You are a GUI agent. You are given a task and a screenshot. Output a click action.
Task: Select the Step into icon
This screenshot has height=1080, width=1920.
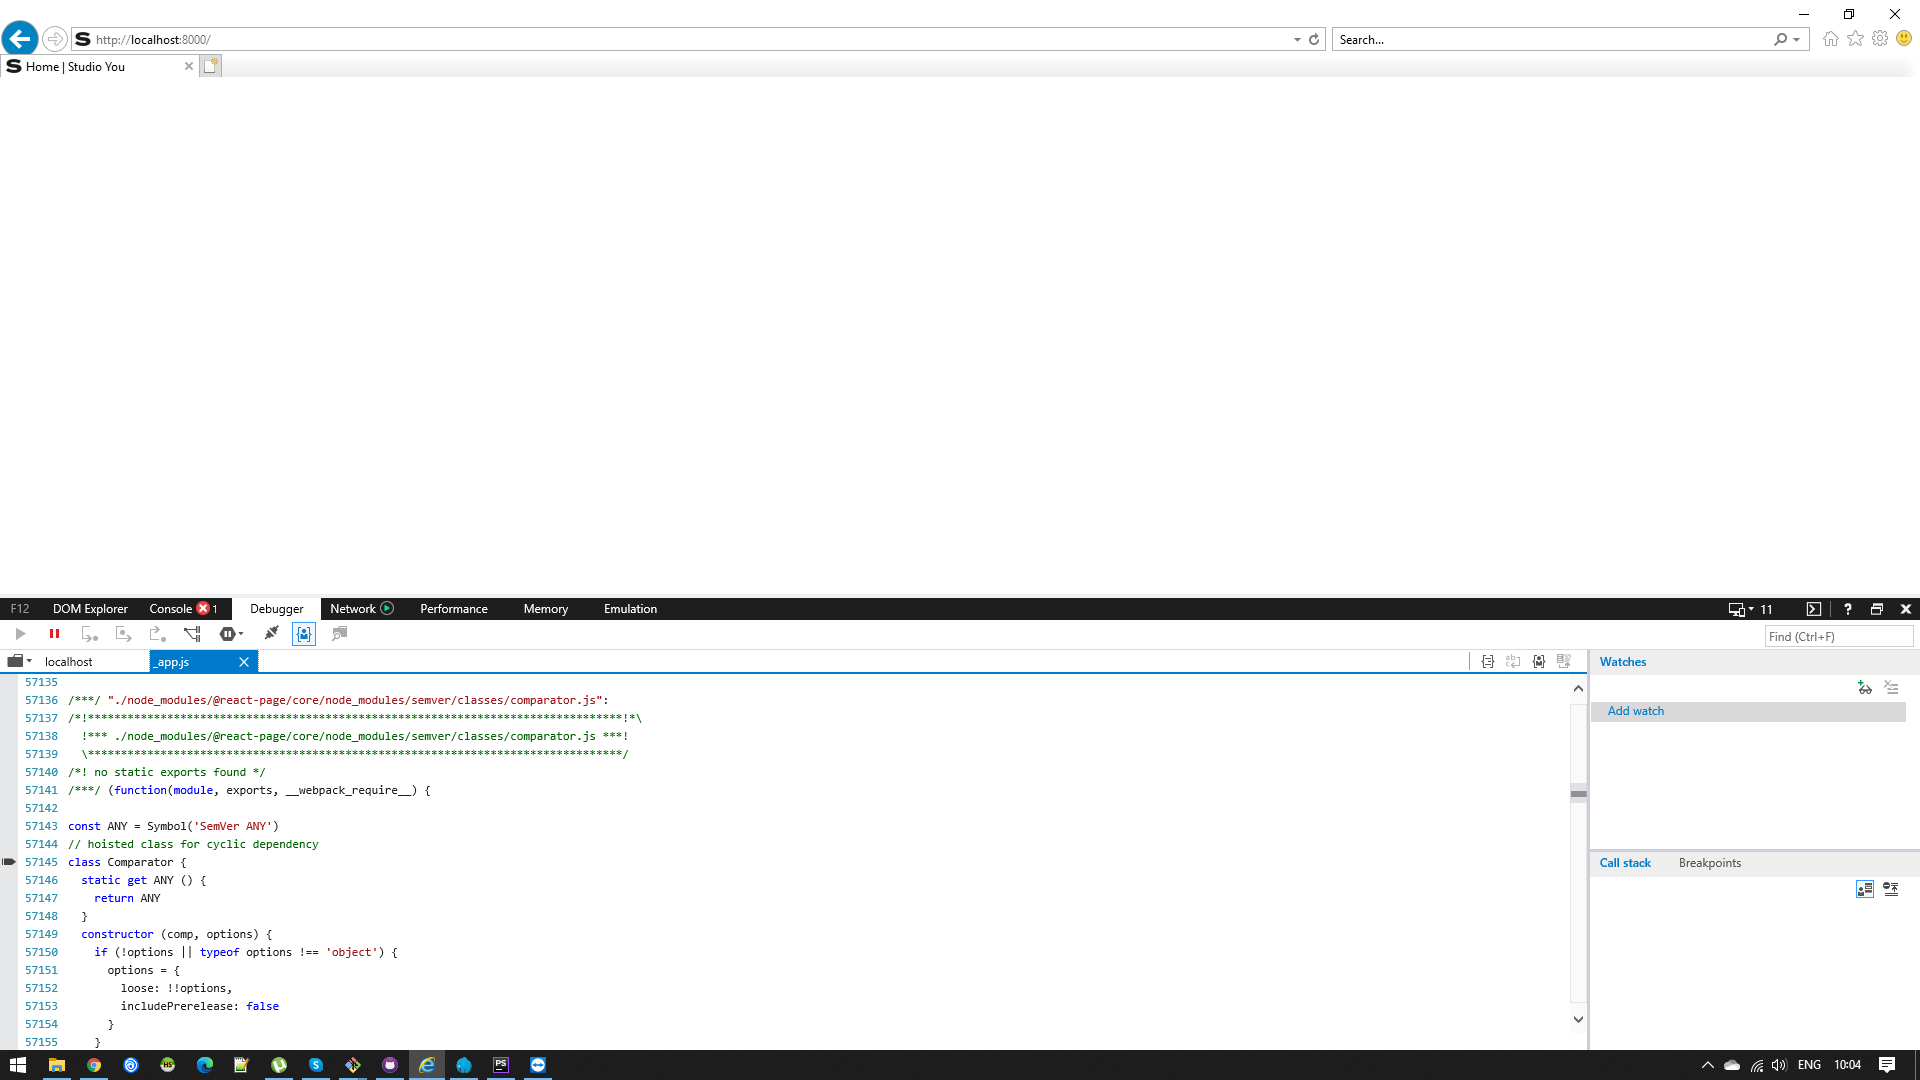click(90, 634)
